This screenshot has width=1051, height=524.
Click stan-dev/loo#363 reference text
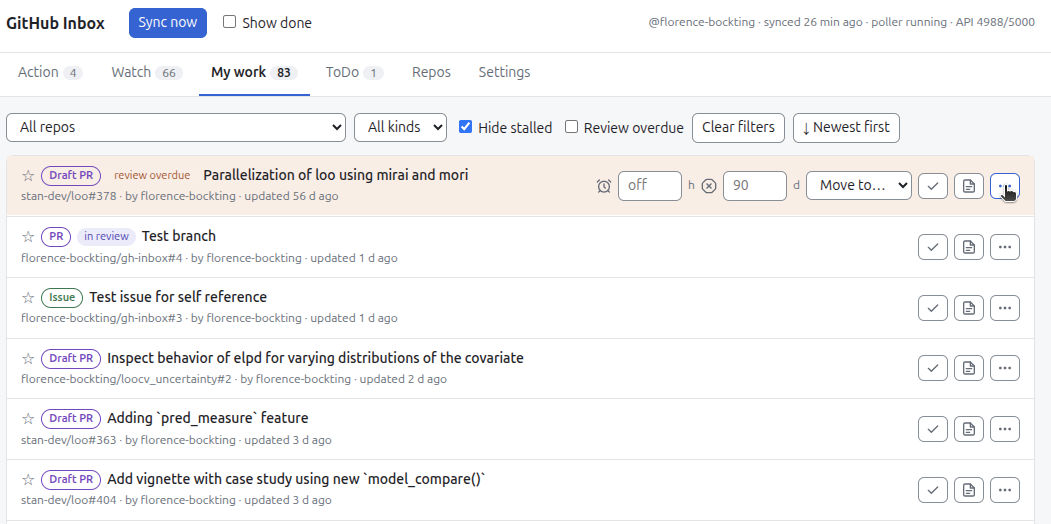point(68,440)
